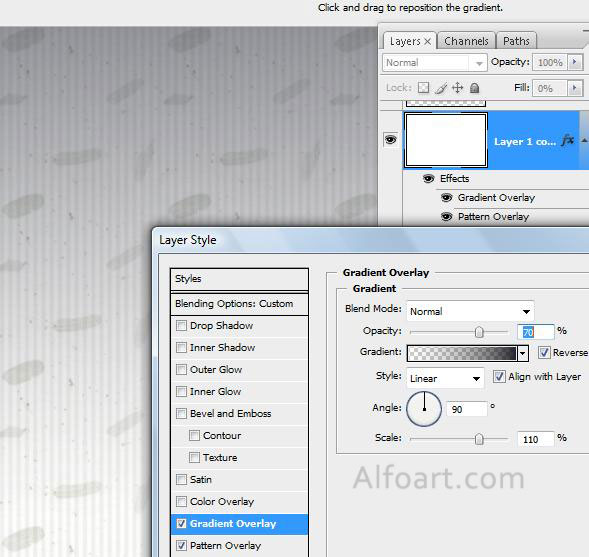Switch to the Channels tab
589x557 pixels.
[466, 41]
